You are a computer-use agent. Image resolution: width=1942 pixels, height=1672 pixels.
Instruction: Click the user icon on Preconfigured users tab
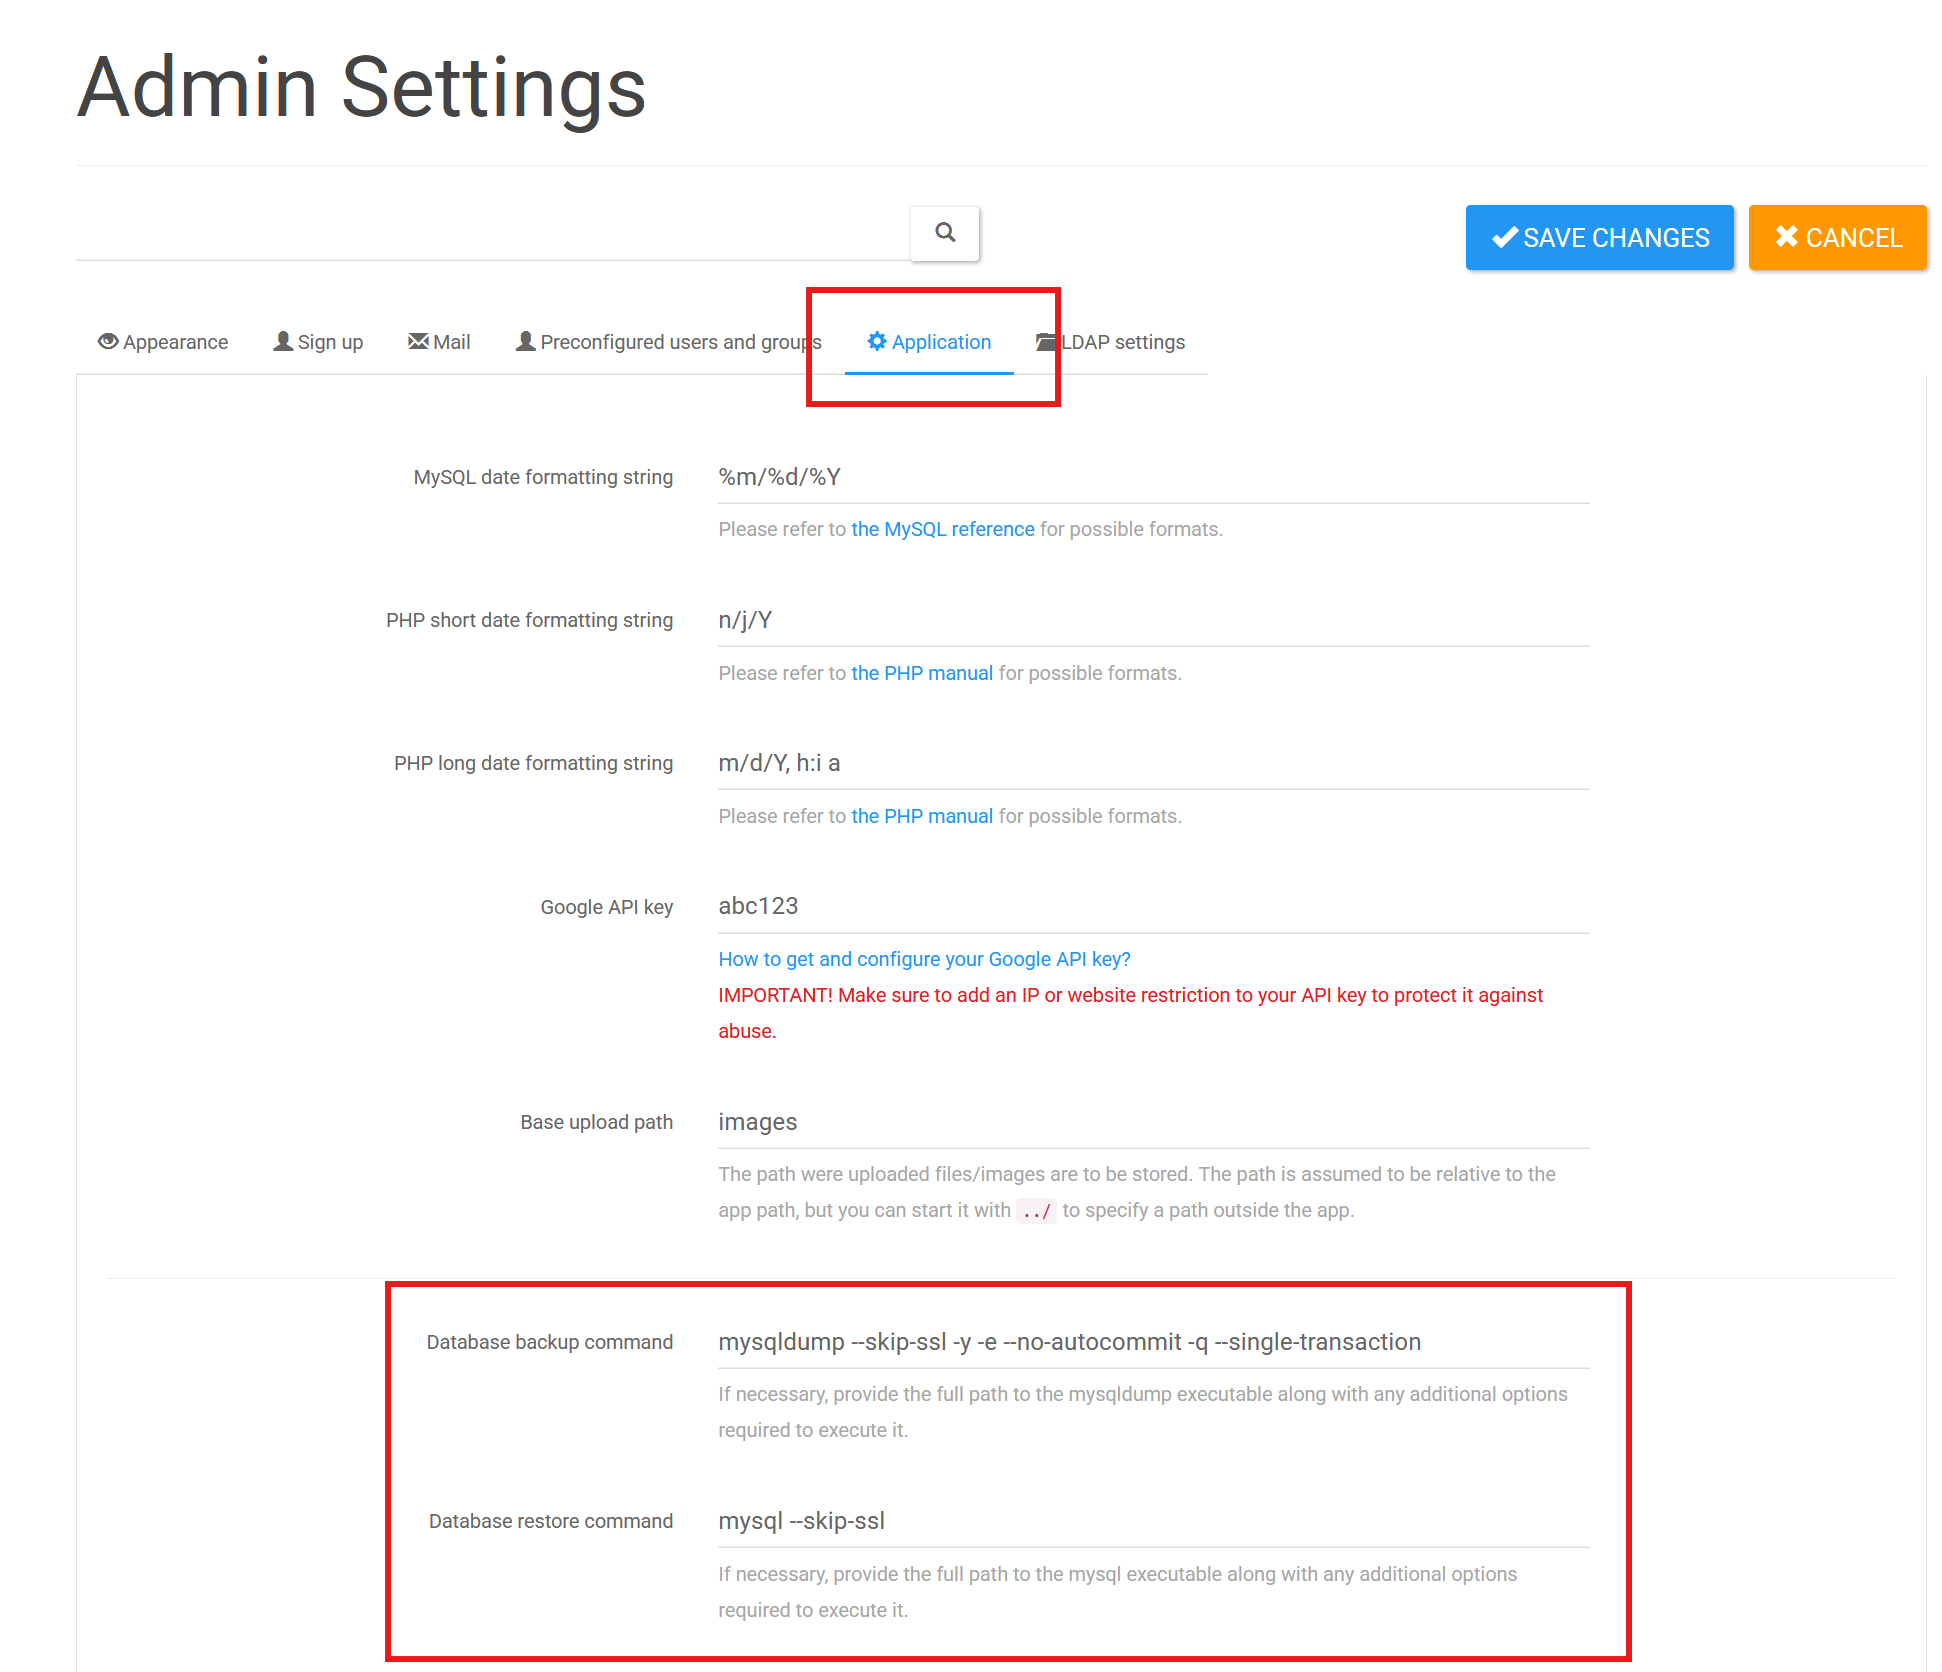coord(524,340)
